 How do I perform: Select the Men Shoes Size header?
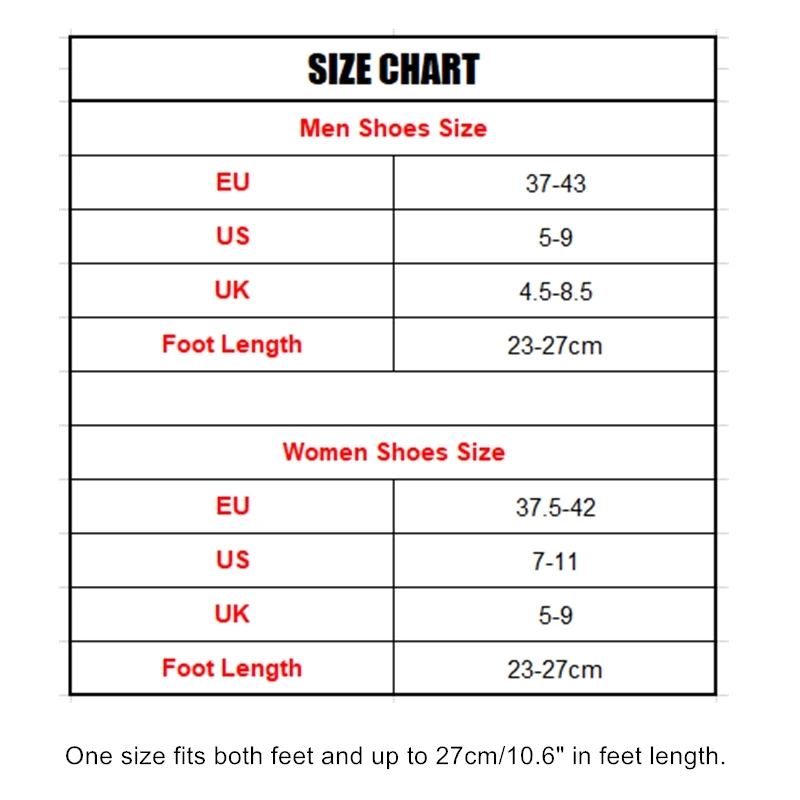(x=393, y=128)
